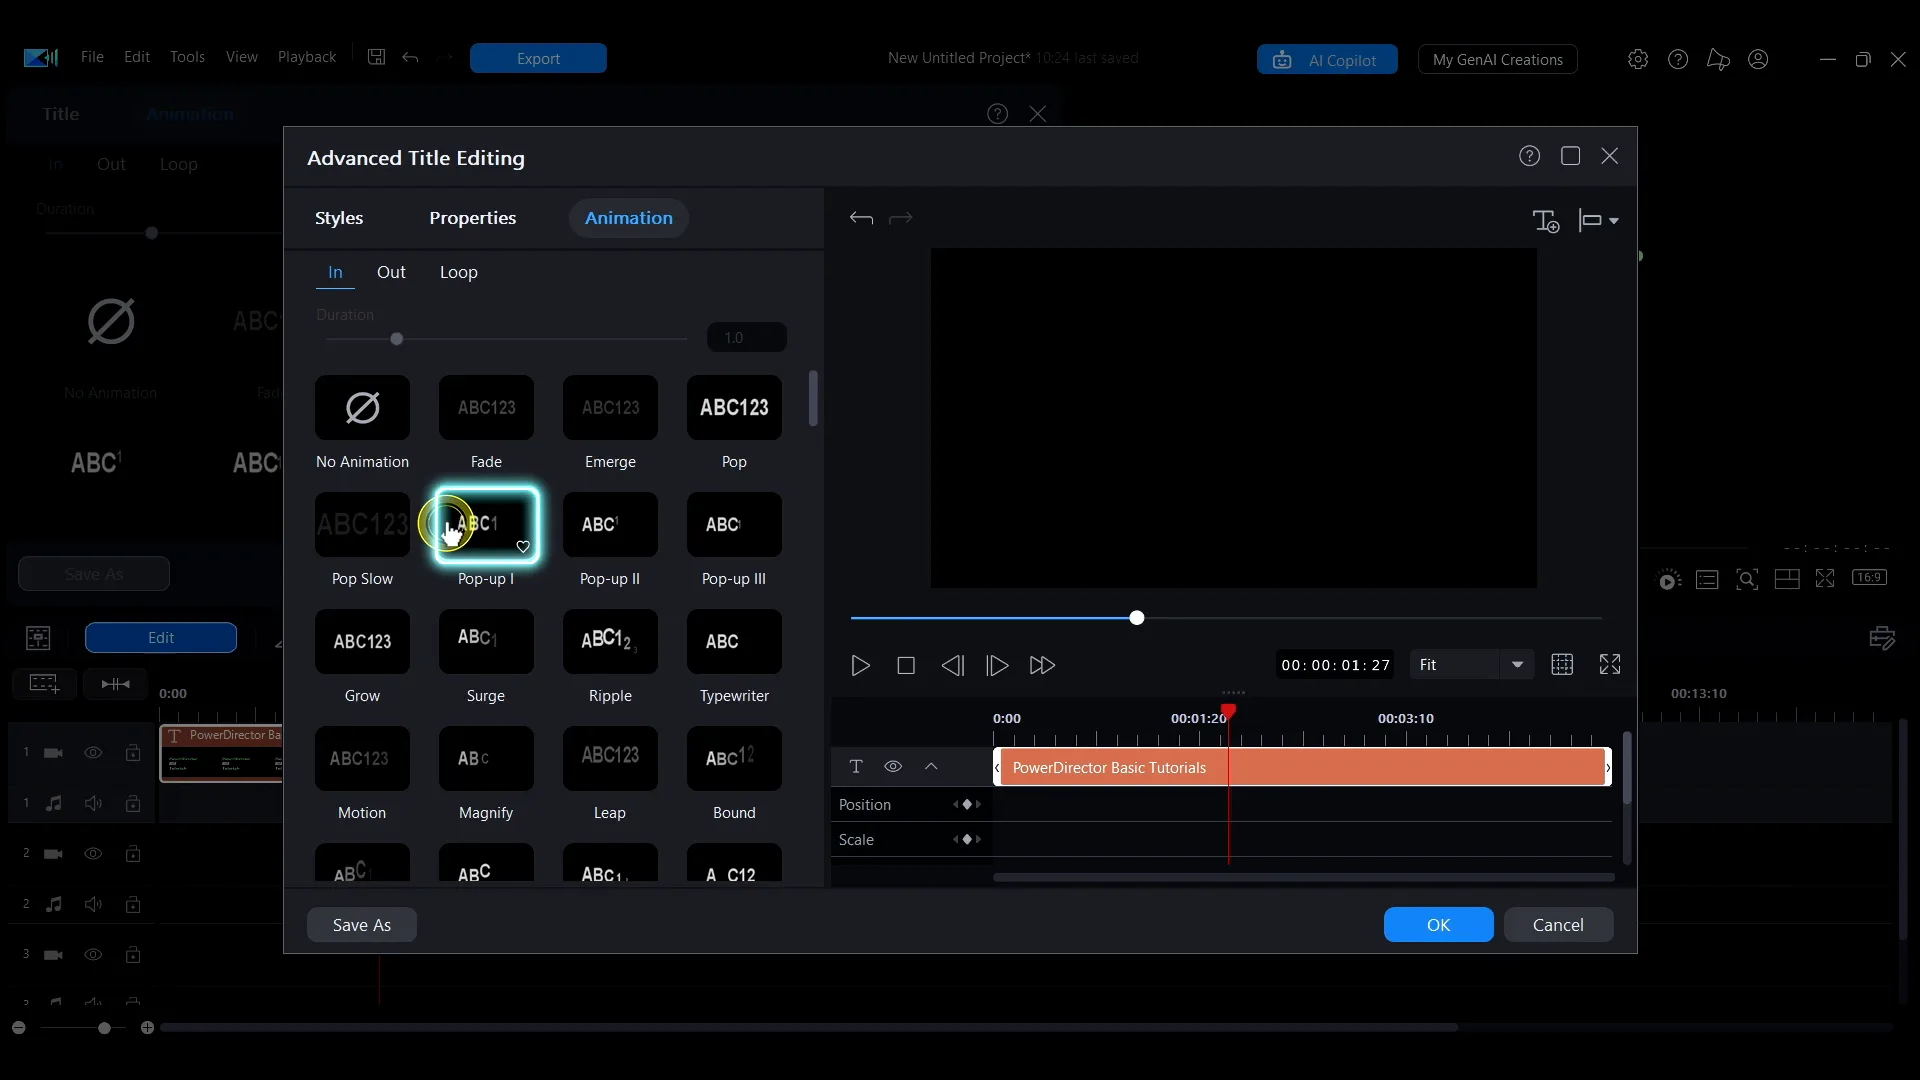This screenshot has height=1080, width=1920.
Task: Select the Leap animation preset
Action: pos(610,759)
